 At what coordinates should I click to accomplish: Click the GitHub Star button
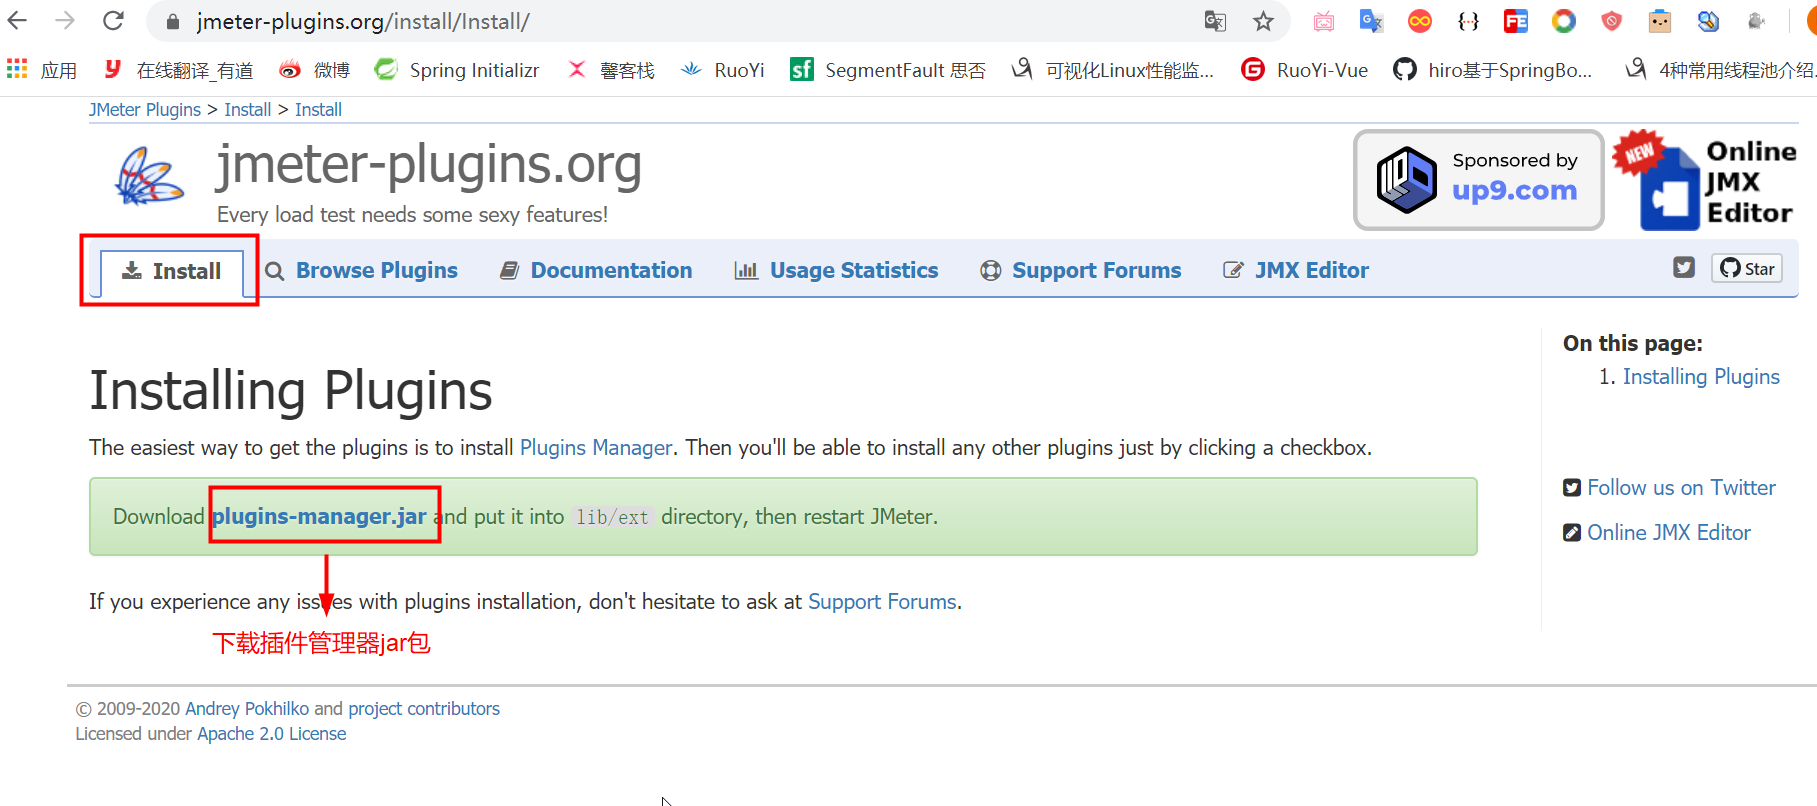tap(1747, 268)
